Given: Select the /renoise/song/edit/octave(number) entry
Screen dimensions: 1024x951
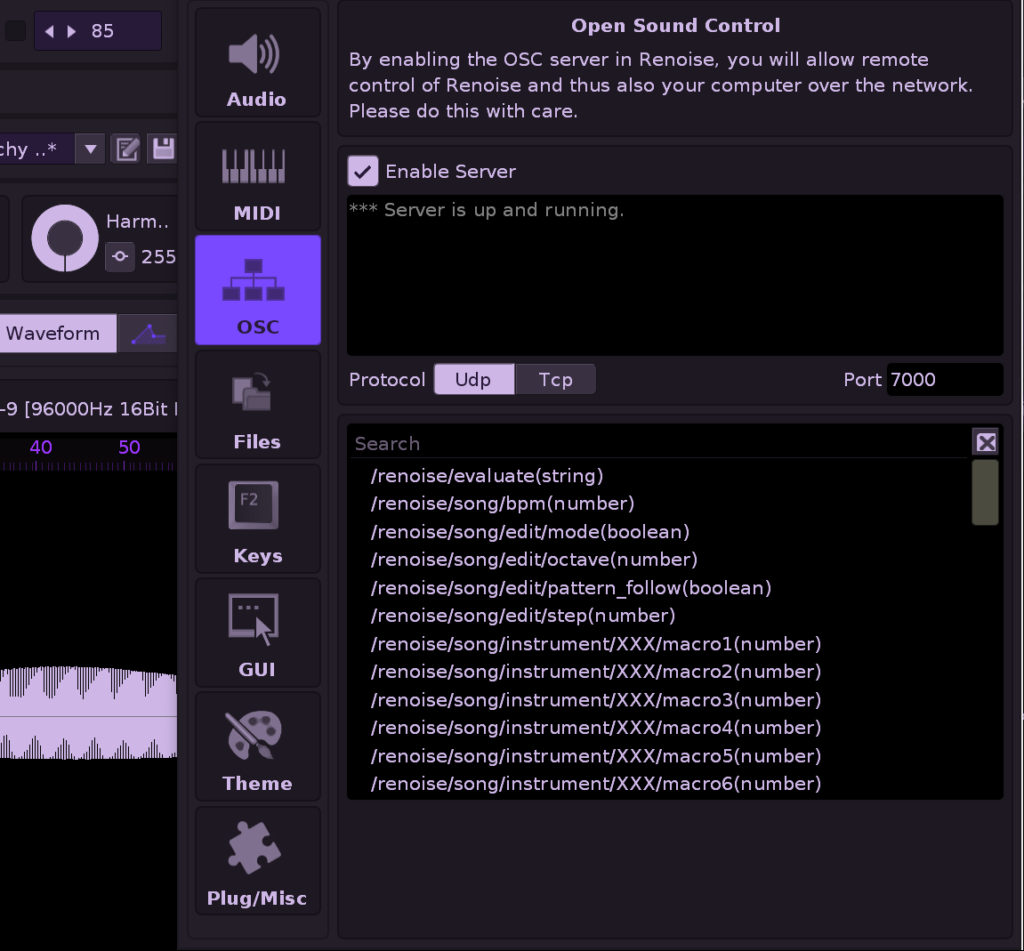Looking at the screenshot, I should coord(534,560).
